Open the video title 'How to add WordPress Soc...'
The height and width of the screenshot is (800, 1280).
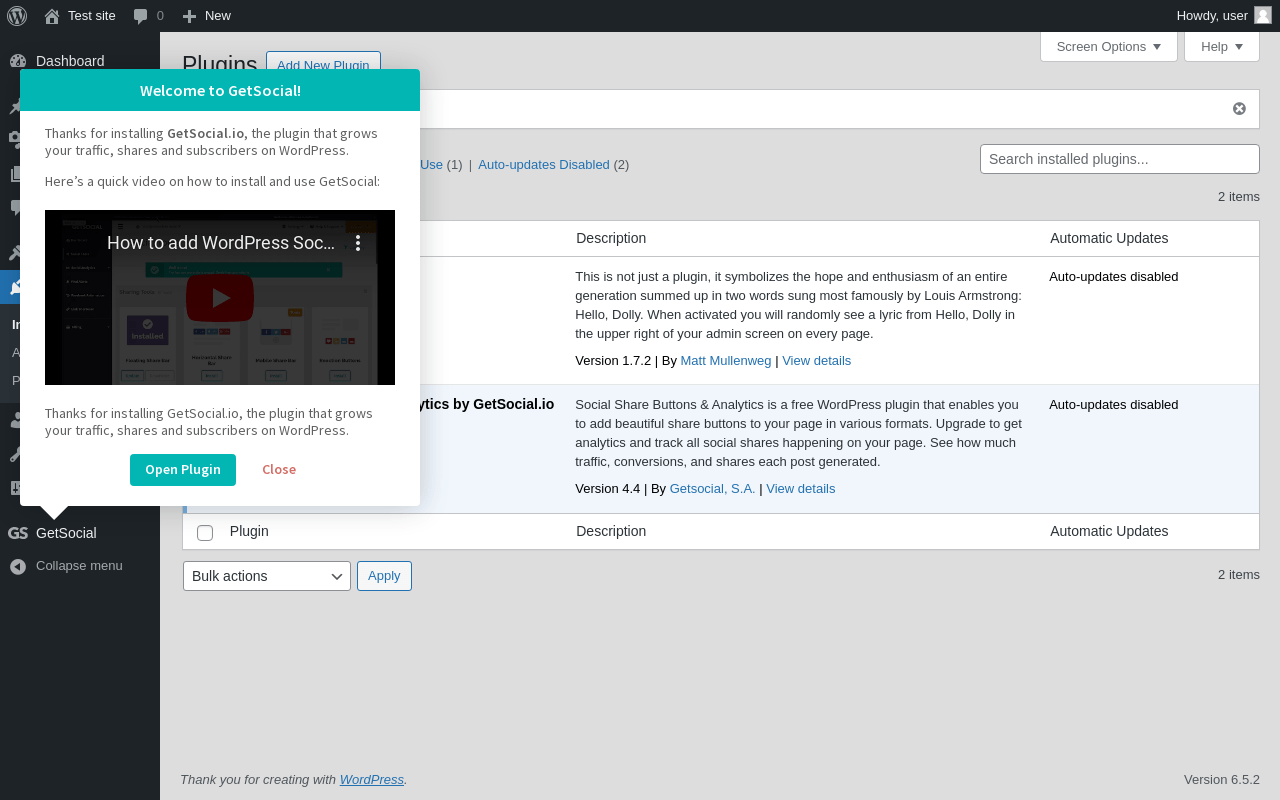(221, 243)
